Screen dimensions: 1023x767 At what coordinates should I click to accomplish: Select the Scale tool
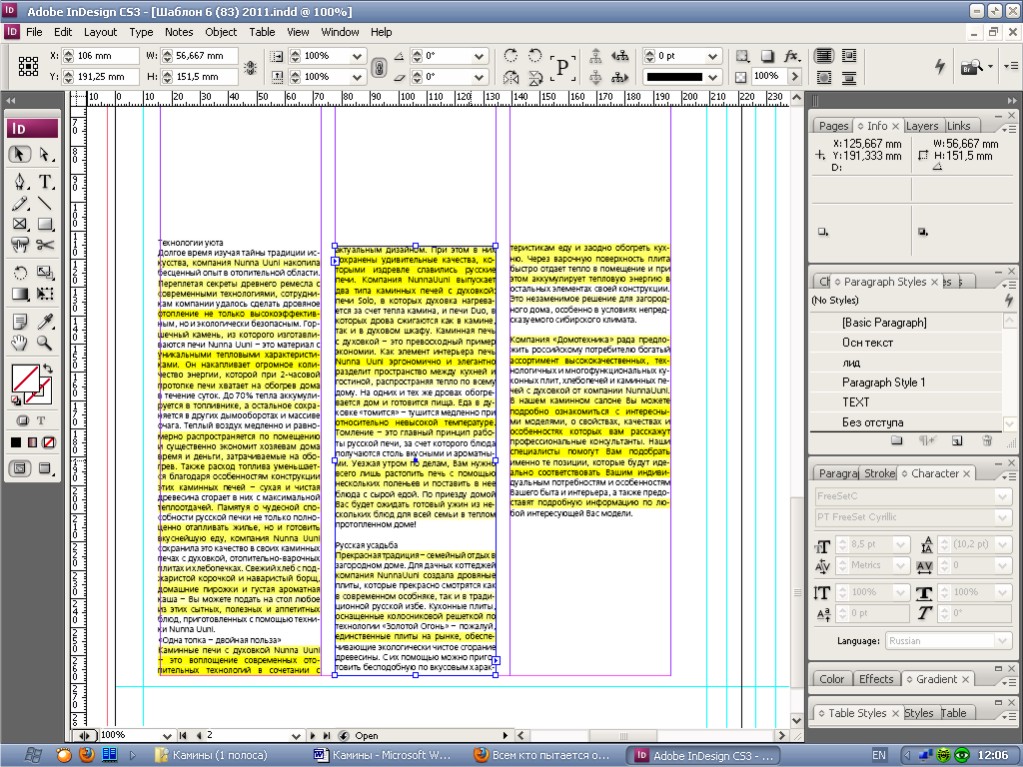(x=44, y=273)
